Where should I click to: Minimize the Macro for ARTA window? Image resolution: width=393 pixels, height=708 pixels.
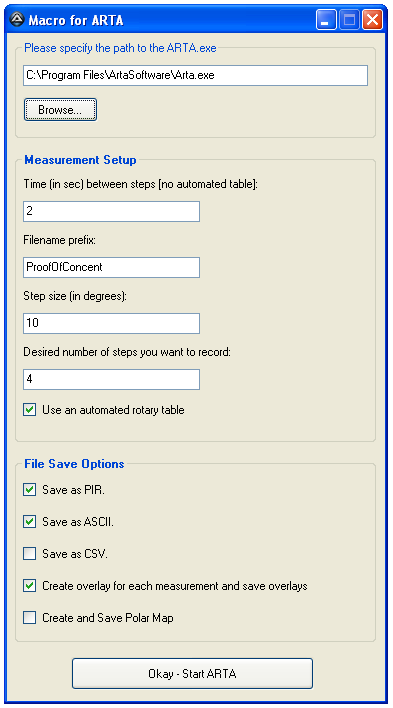(x=326, y=20)
